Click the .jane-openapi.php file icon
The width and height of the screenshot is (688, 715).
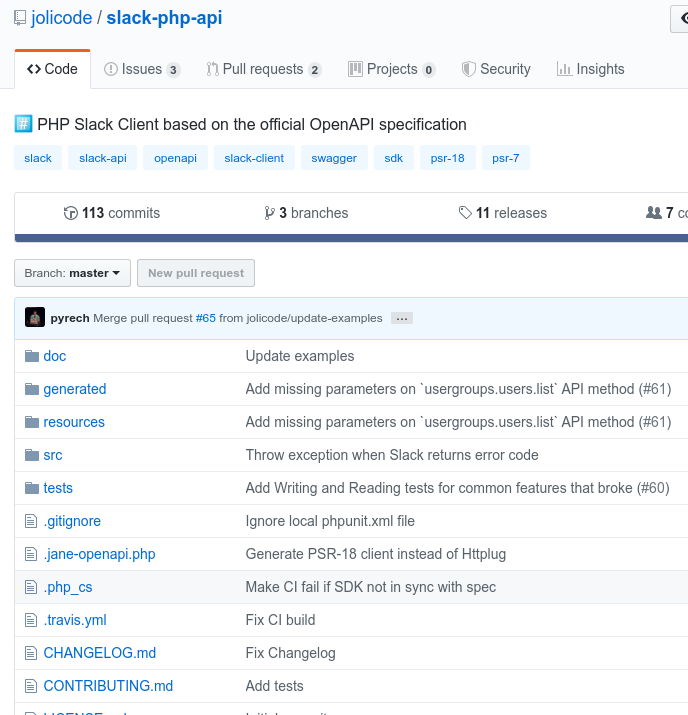click(x=31, y=554)
